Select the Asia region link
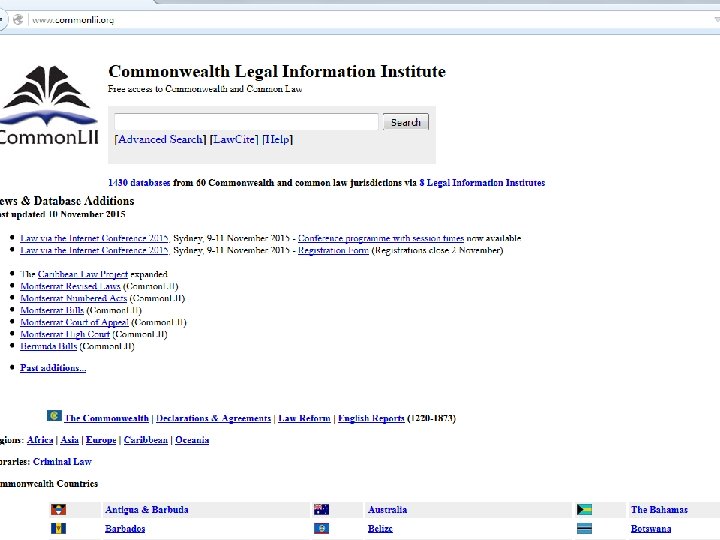 (69, 439)
